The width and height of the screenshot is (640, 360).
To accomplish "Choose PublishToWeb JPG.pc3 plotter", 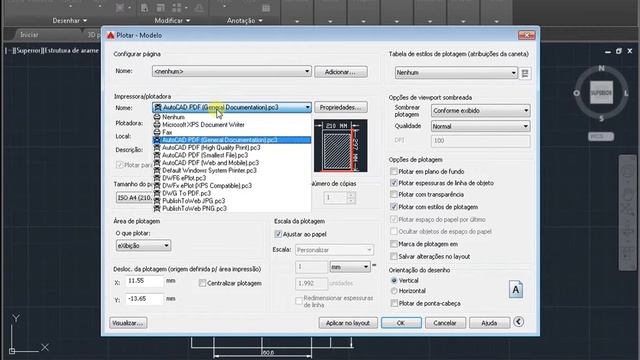I will click(x=231, y=201).
